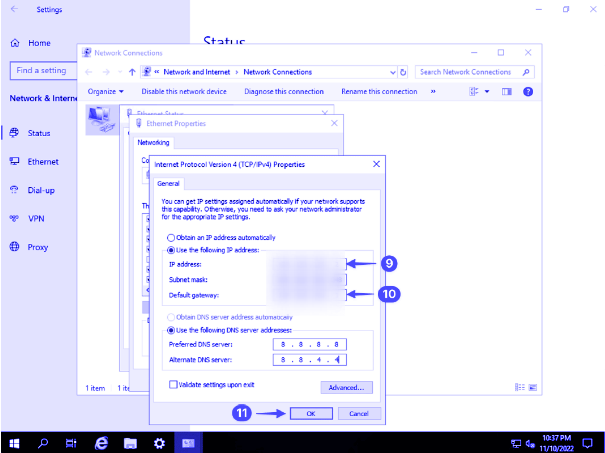This screenshot has height=453, width=605.
Task: Select the Ethernet adapter icon
Action: [x=102, y=120]
